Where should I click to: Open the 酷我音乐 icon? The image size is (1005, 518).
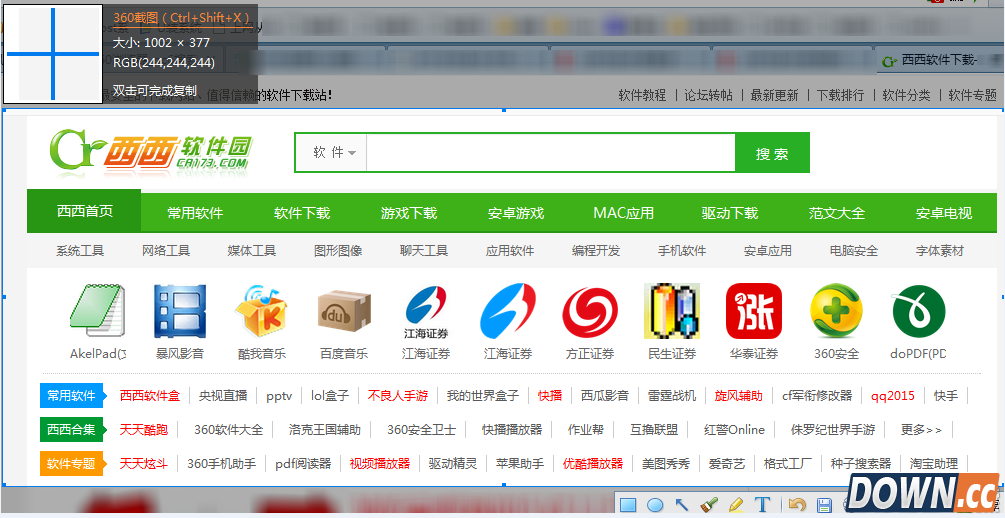(262, 312)
